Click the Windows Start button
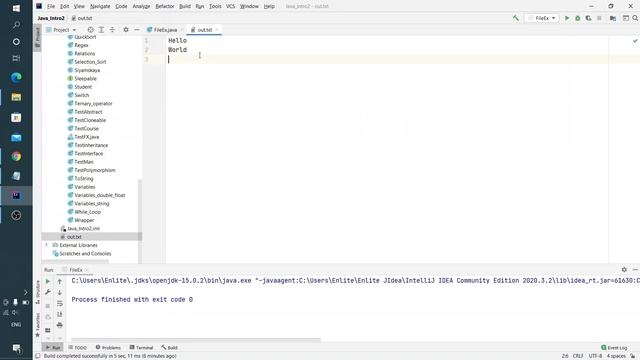This screenshot has height=360, width=640. tap(16, 8)
